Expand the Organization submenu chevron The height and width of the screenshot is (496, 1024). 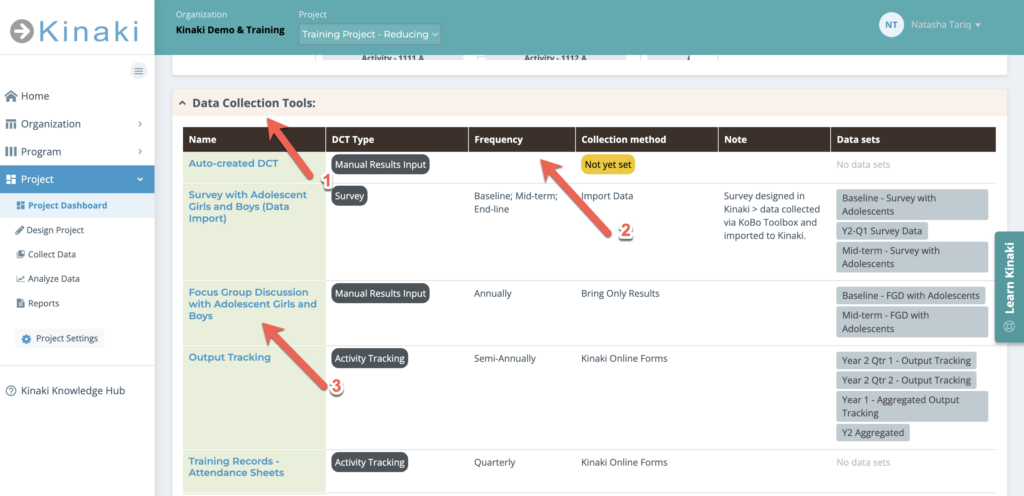tap(140, 124)
